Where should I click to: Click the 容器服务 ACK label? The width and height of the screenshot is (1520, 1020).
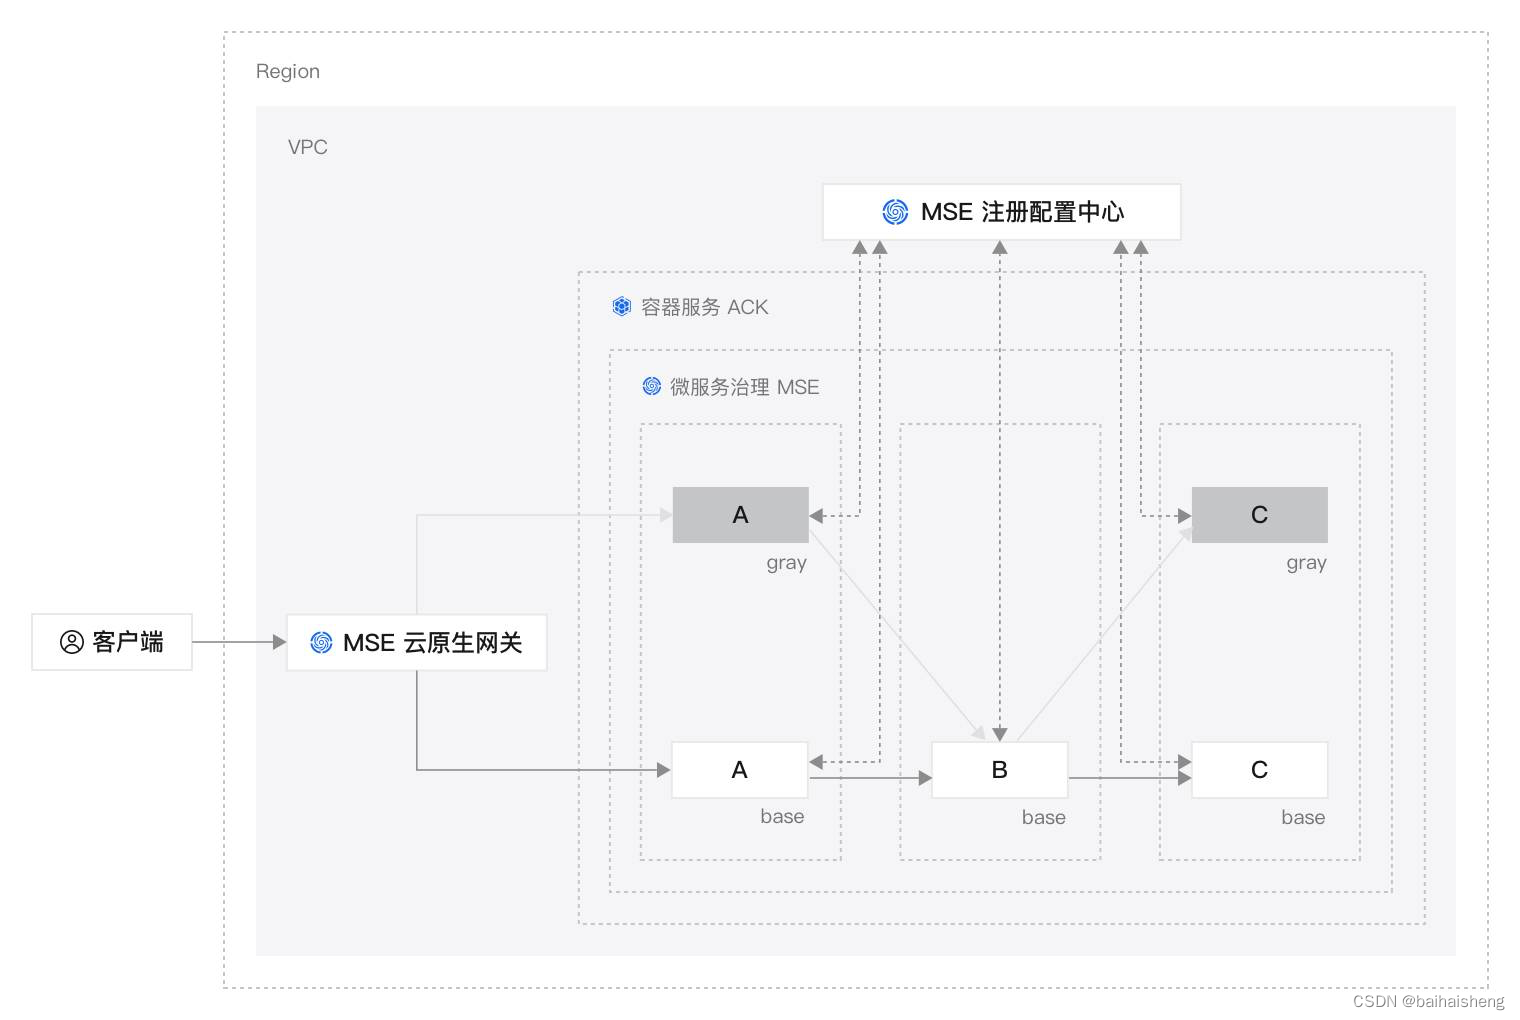(x=704, y=307)
